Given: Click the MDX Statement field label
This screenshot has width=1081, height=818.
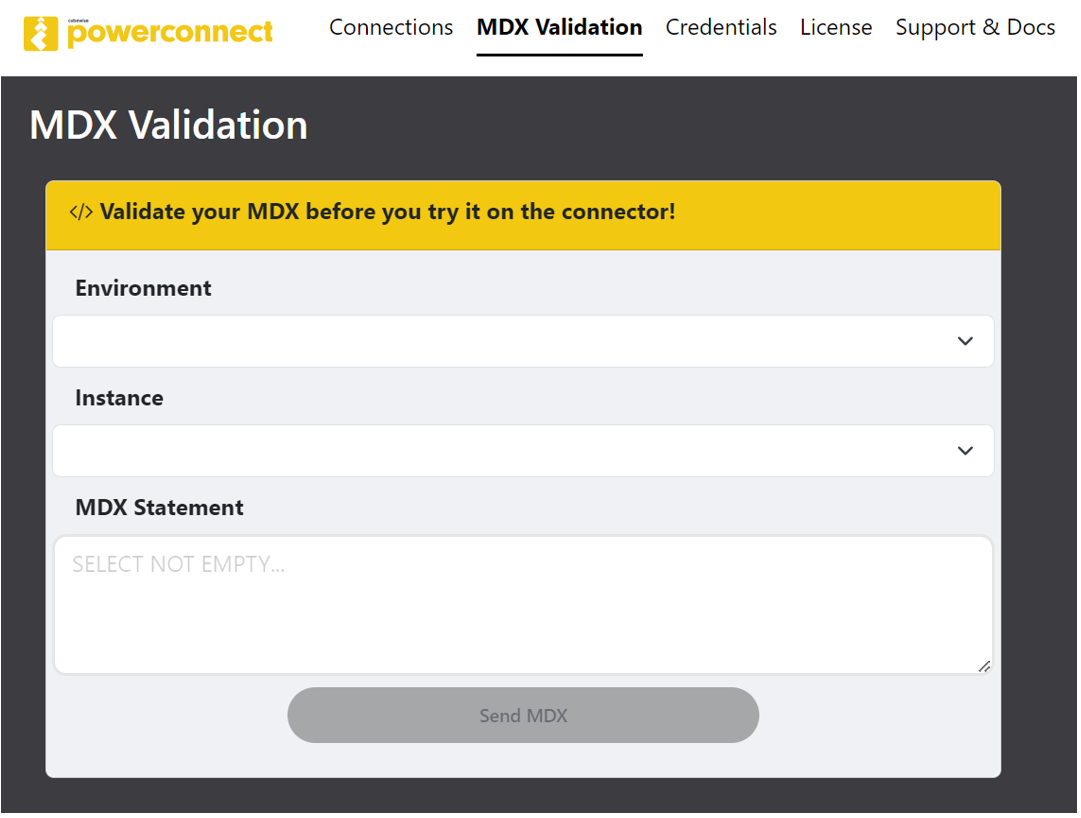Looking at the screenshot, I should click(159, 508).
